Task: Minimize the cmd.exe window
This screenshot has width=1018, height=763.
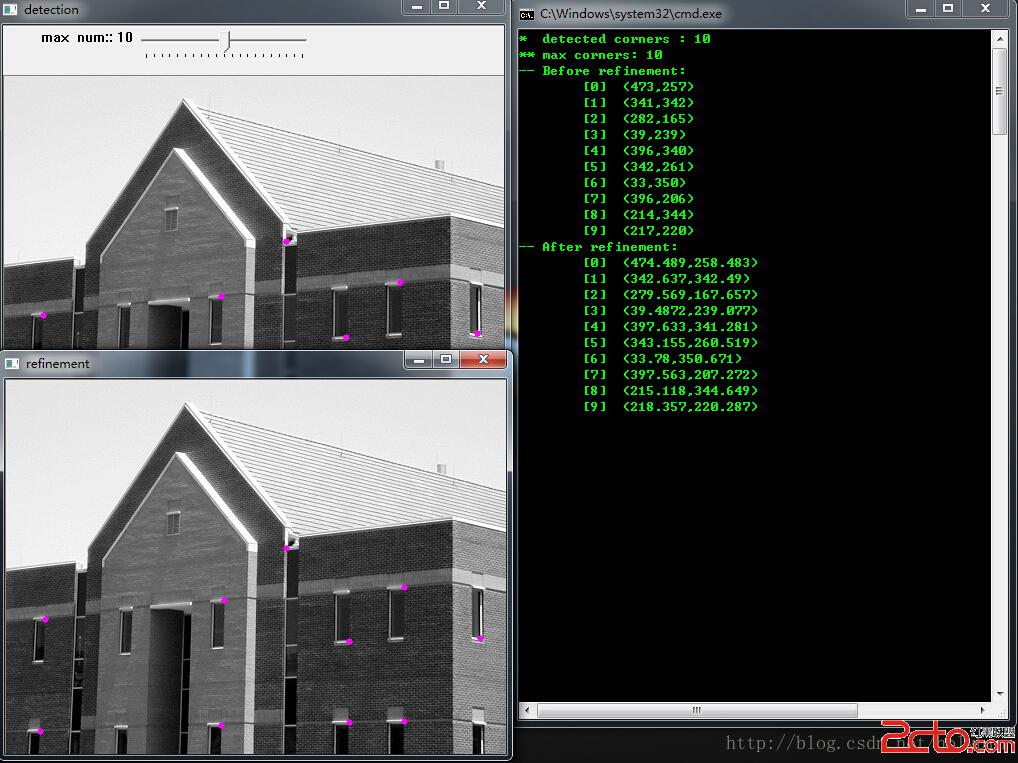Action: point(921,8)
